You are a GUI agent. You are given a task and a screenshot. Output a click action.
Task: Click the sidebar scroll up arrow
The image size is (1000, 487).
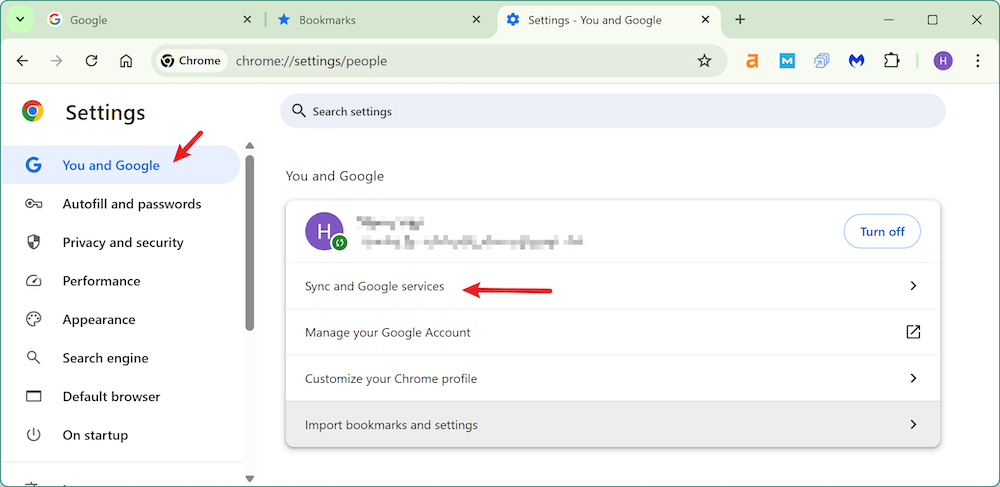(x=250, y=146)
